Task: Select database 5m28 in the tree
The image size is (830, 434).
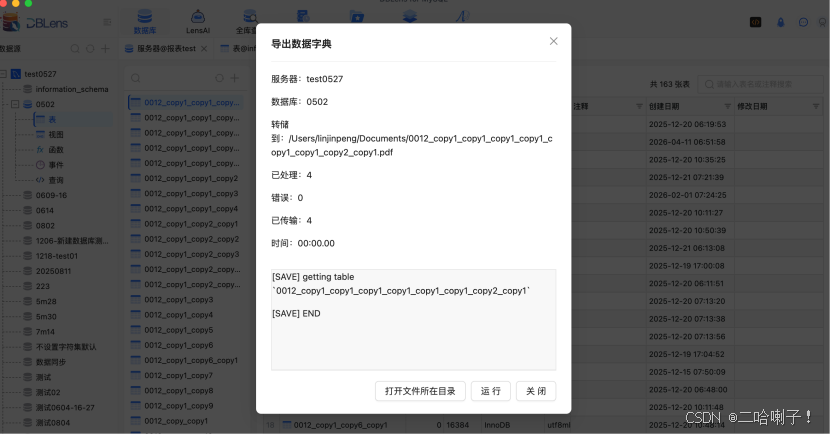Action: [x=46, y=301]
